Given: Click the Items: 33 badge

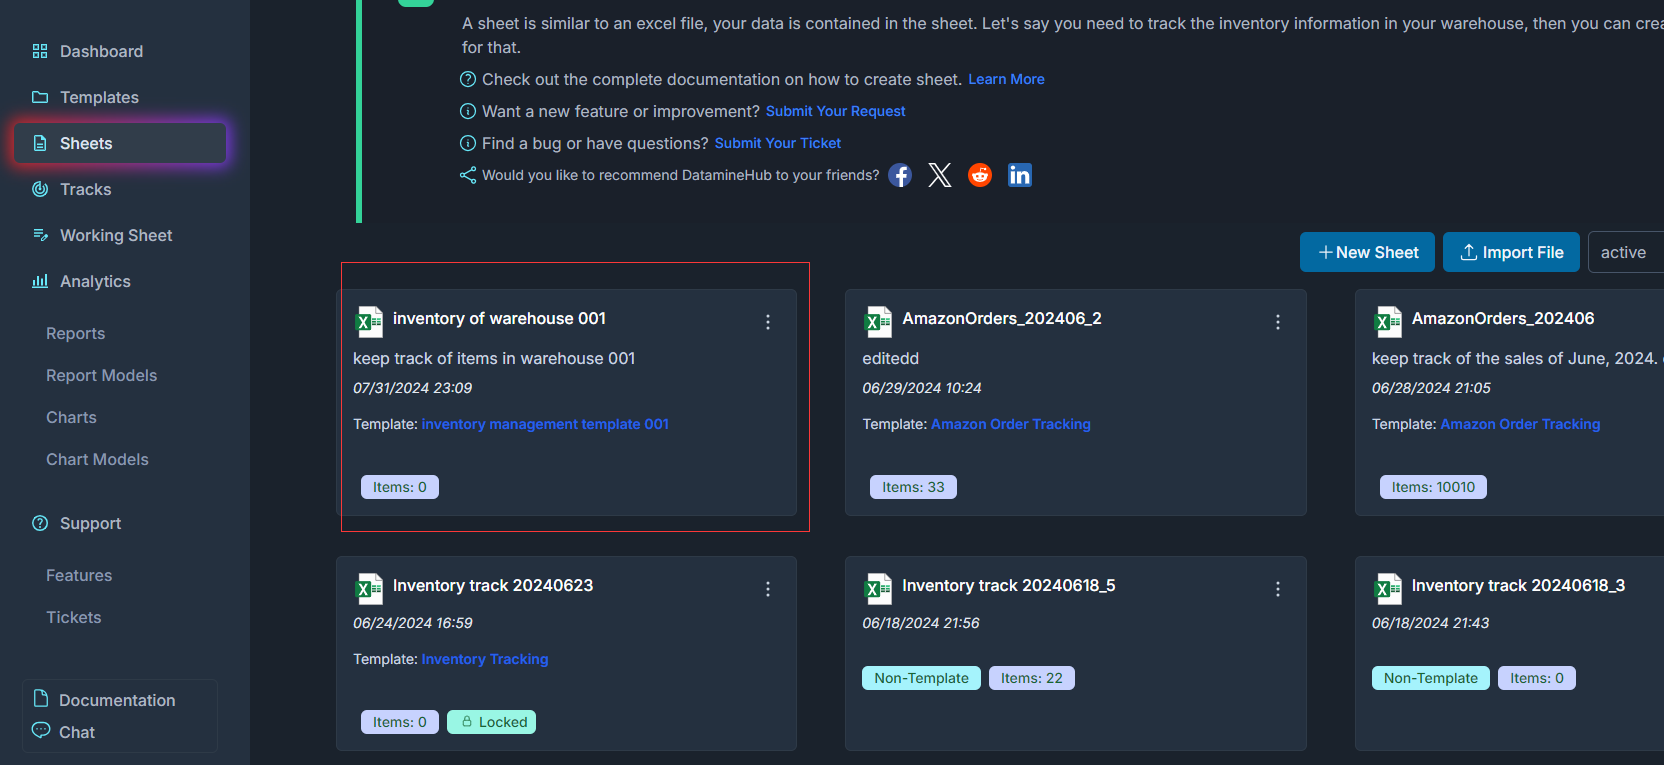Looking at the screenshot, I should coord(913,487).
